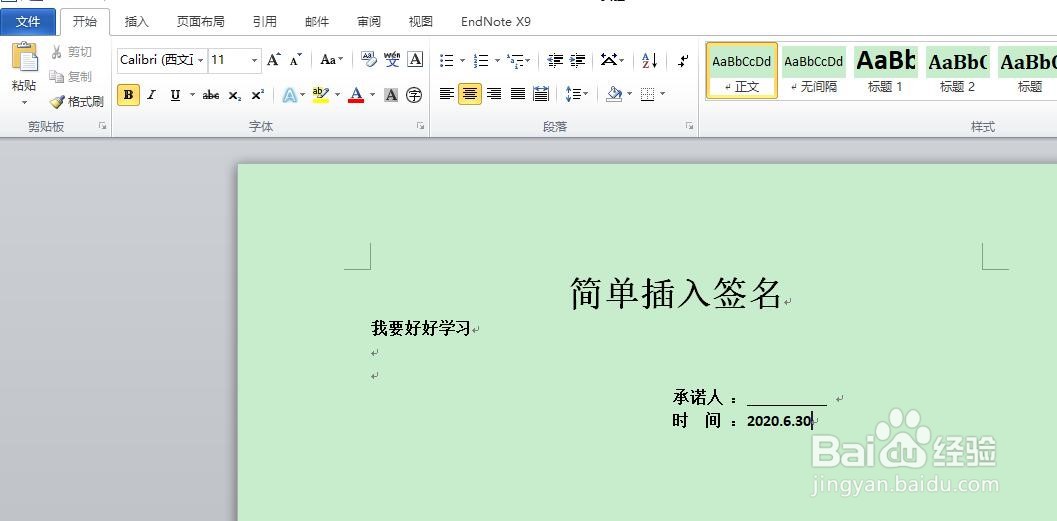Switch to Insert (插入) tab
This screenshot has width=1057, height=521.
(x=136, y=22)
